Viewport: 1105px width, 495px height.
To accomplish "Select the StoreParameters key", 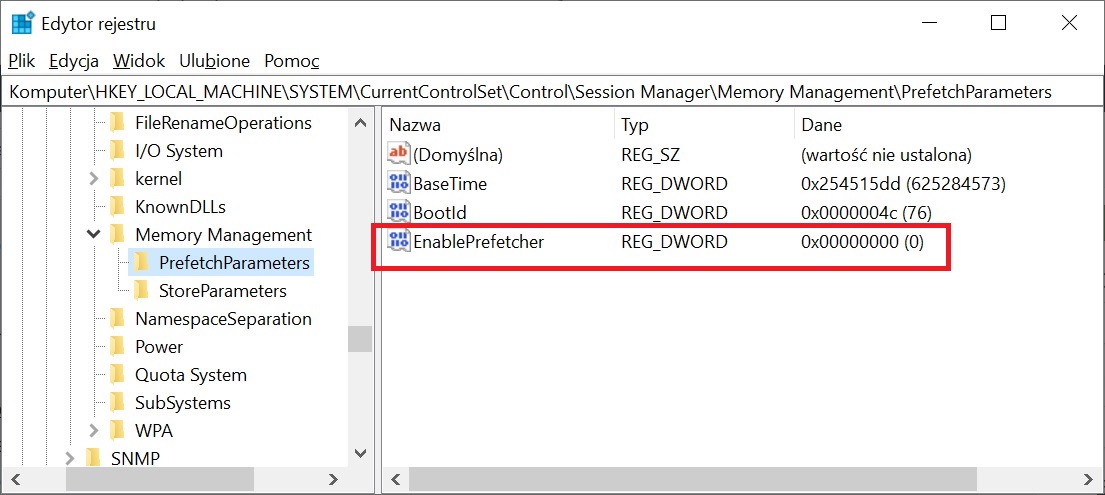I will click(223, 291).
